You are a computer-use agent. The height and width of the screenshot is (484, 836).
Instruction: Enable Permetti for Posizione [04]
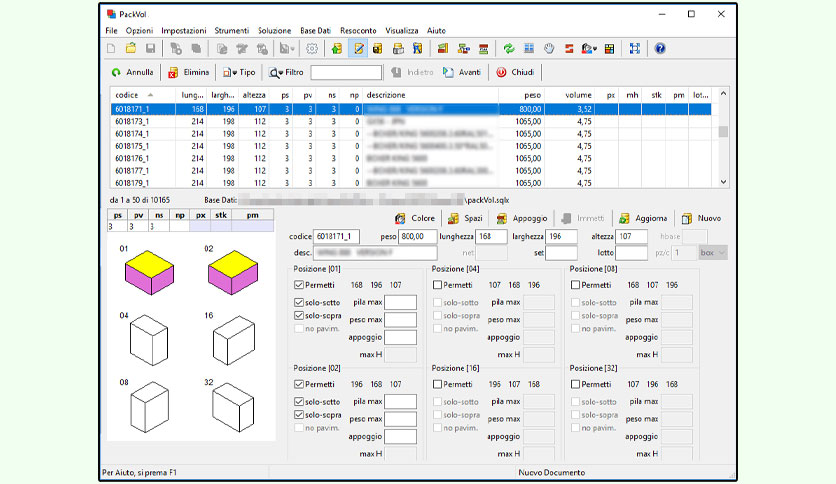point(437,285)
